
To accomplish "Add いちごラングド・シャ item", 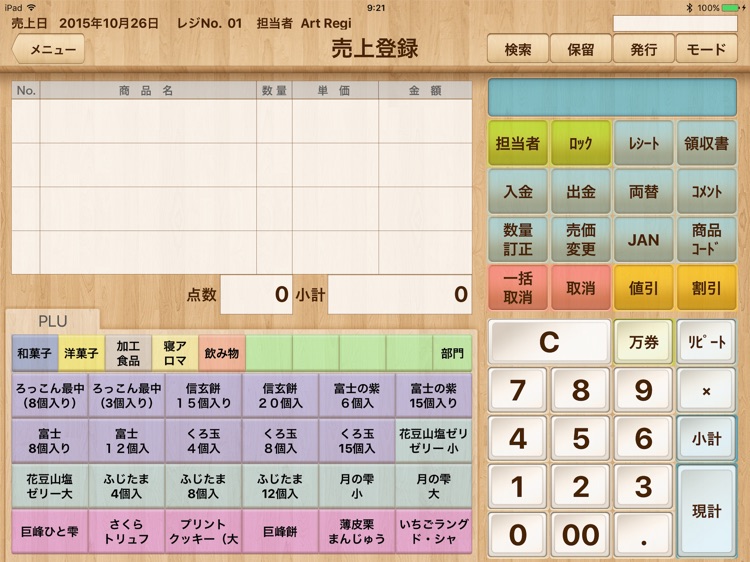I will click(433, 531).
